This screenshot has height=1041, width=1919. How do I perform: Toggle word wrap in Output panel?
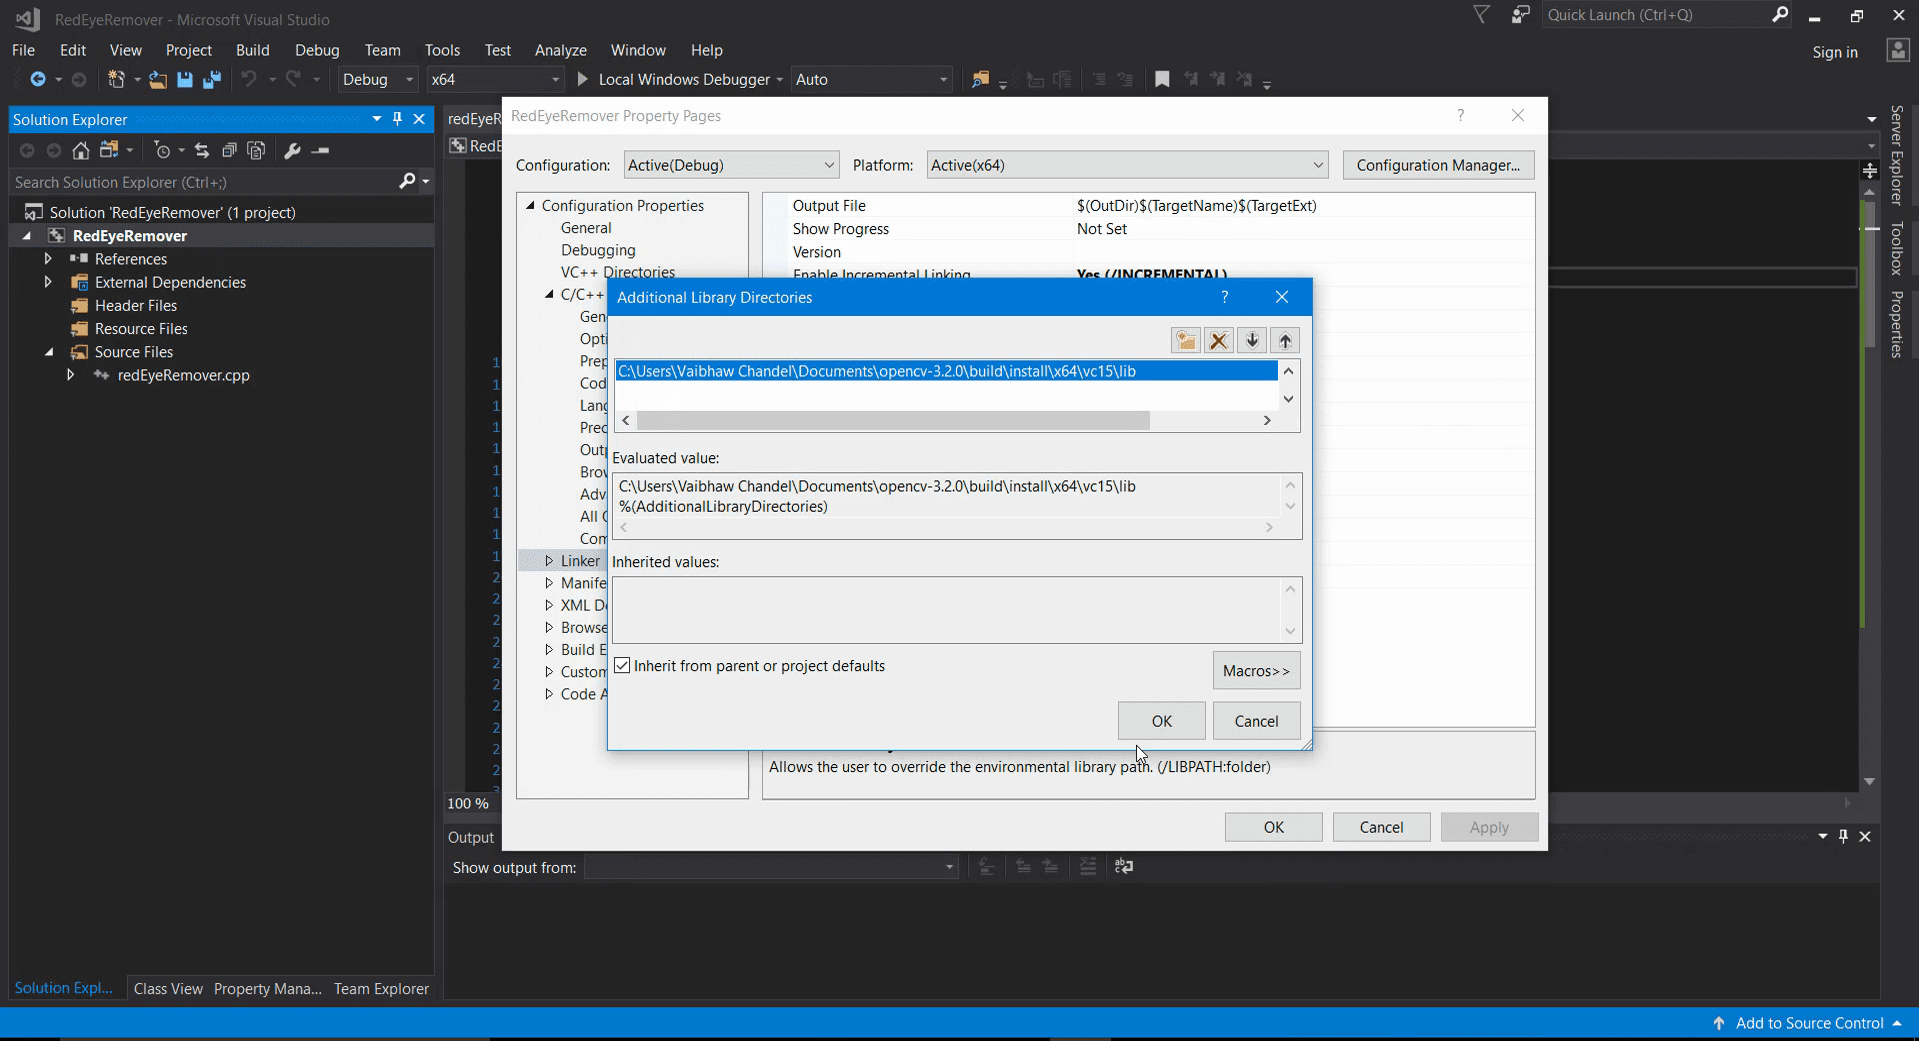coord(1124,866)
